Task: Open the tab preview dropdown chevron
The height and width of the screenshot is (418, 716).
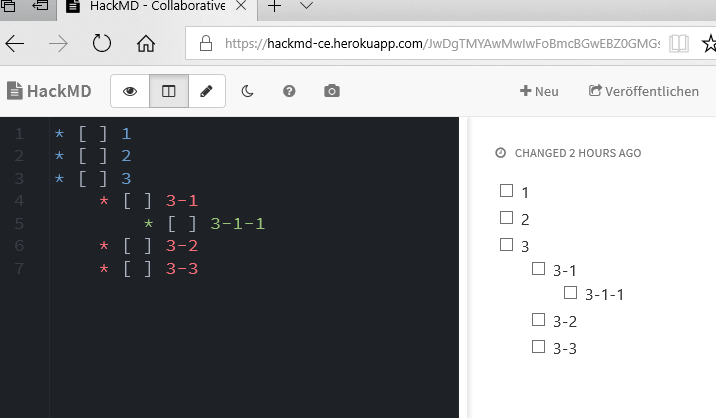Action: pos(307,6)
